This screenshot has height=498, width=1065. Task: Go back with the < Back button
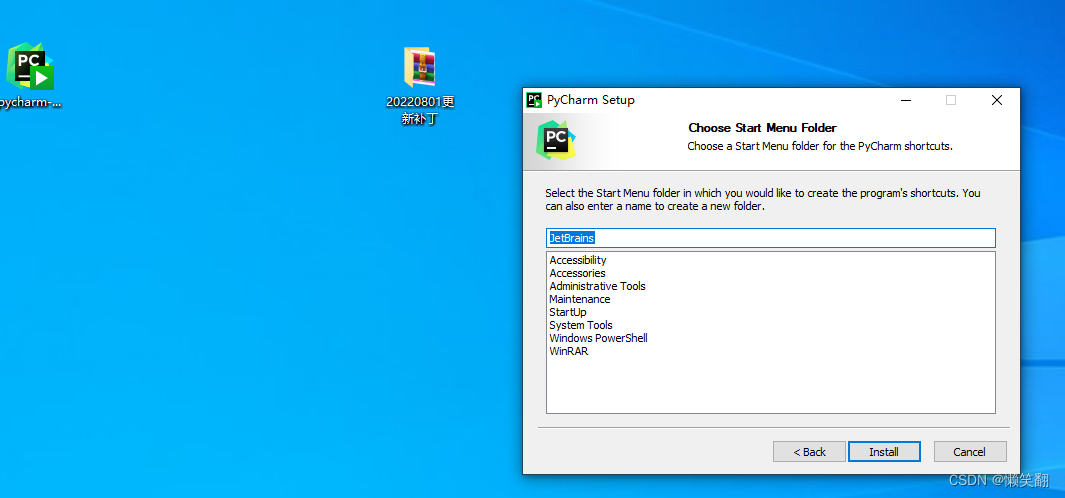coord(809,452)
